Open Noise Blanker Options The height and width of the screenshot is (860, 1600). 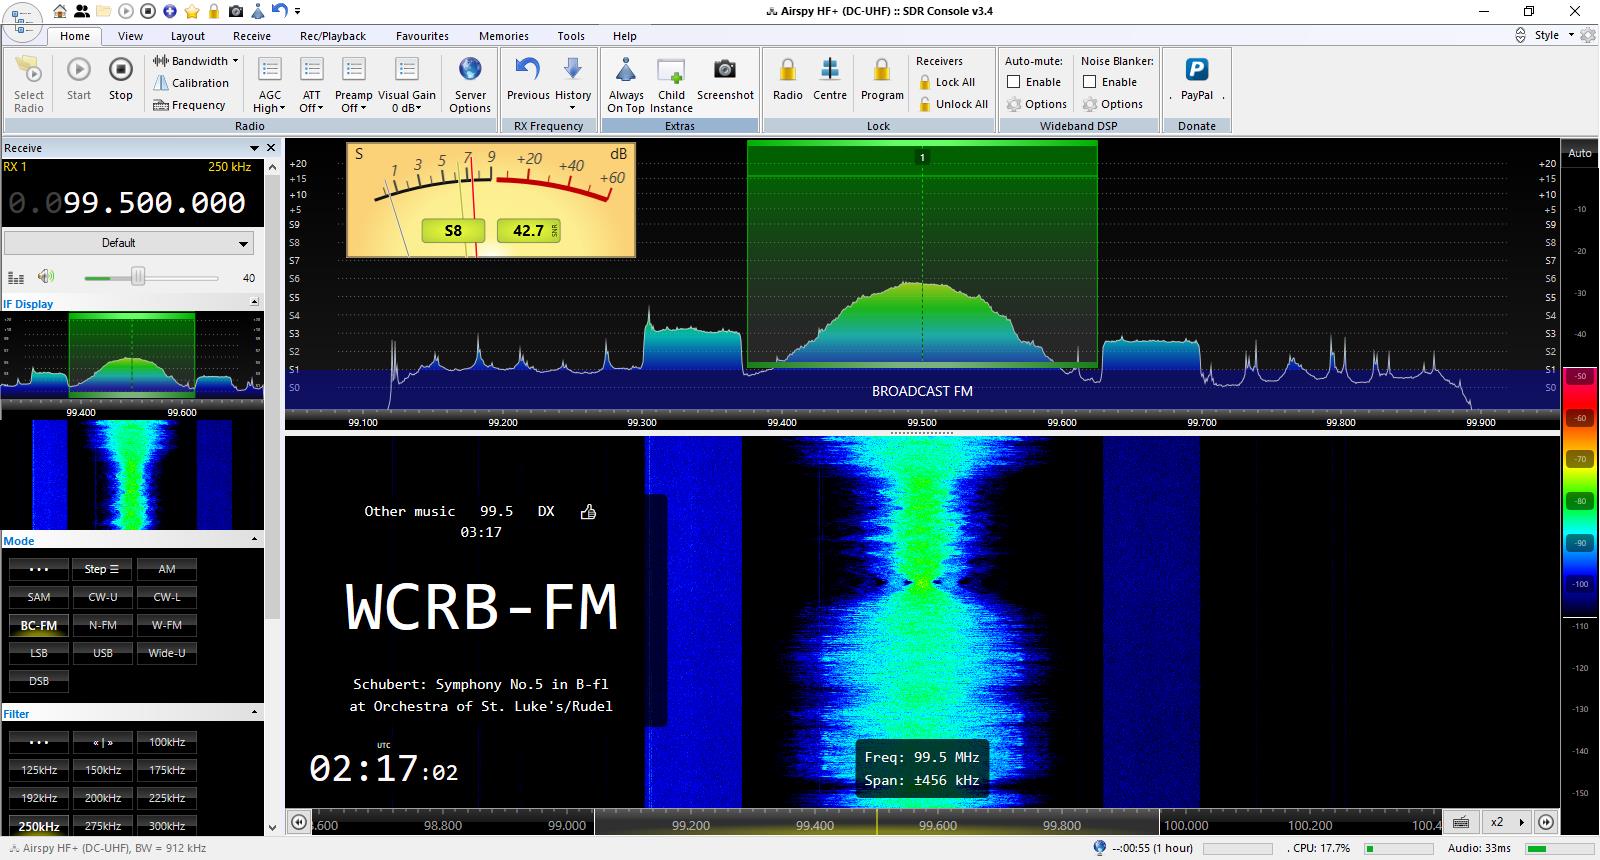pyautogui.click(x=1113, y=104)
